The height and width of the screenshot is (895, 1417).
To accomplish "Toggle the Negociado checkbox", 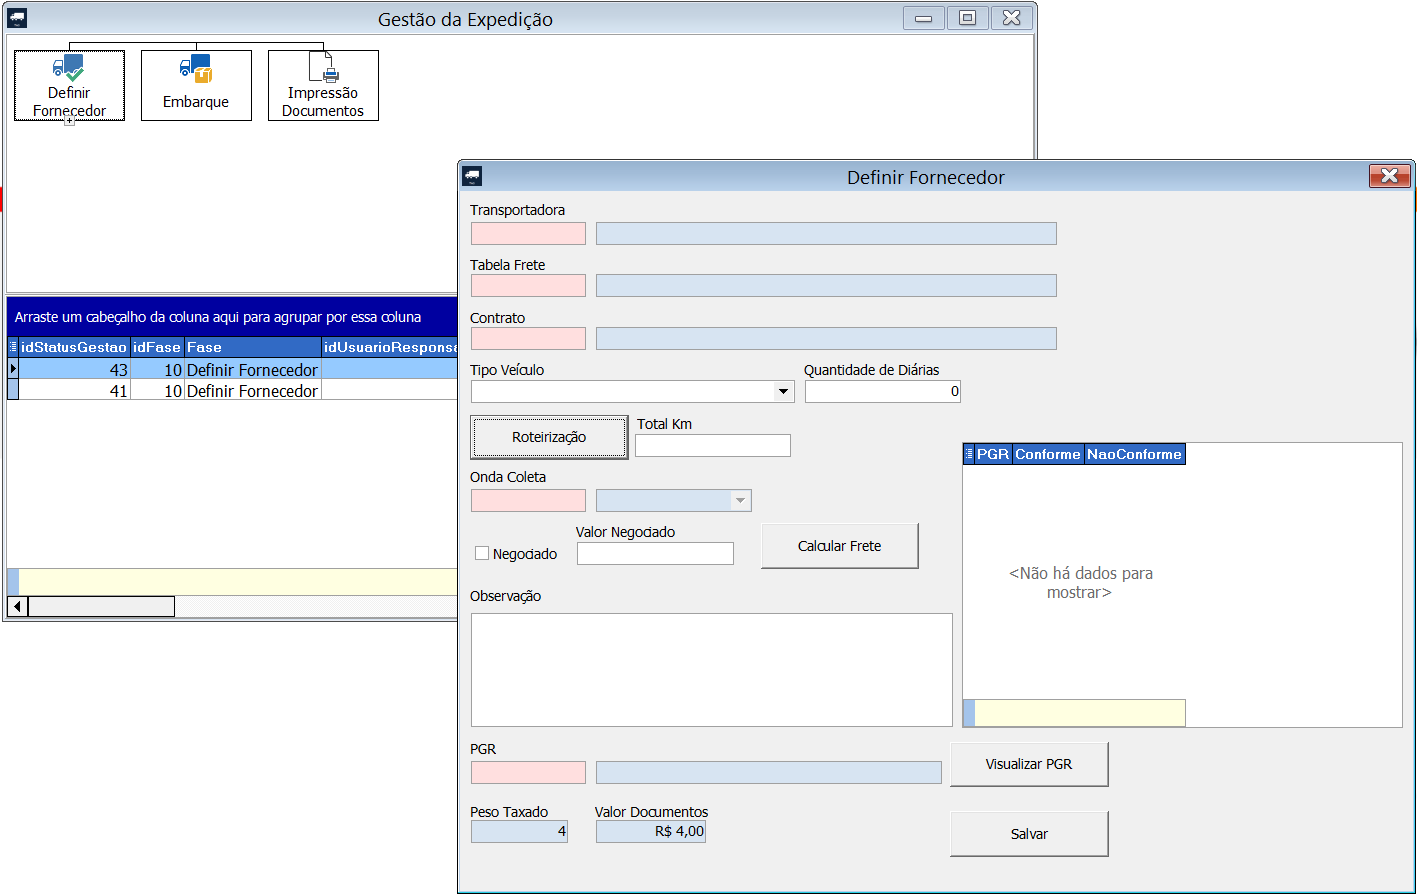I will click(x=482, y=553).
